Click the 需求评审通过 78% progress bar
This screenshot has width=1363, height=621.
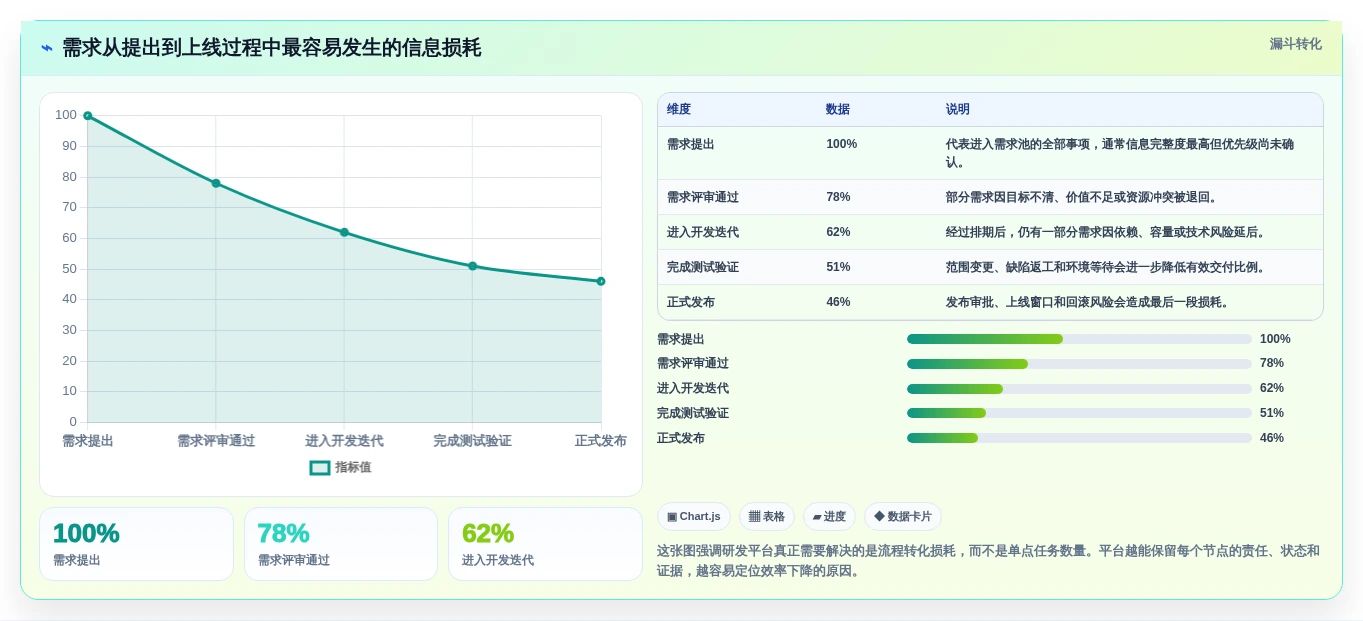[x=1079, y=364]
